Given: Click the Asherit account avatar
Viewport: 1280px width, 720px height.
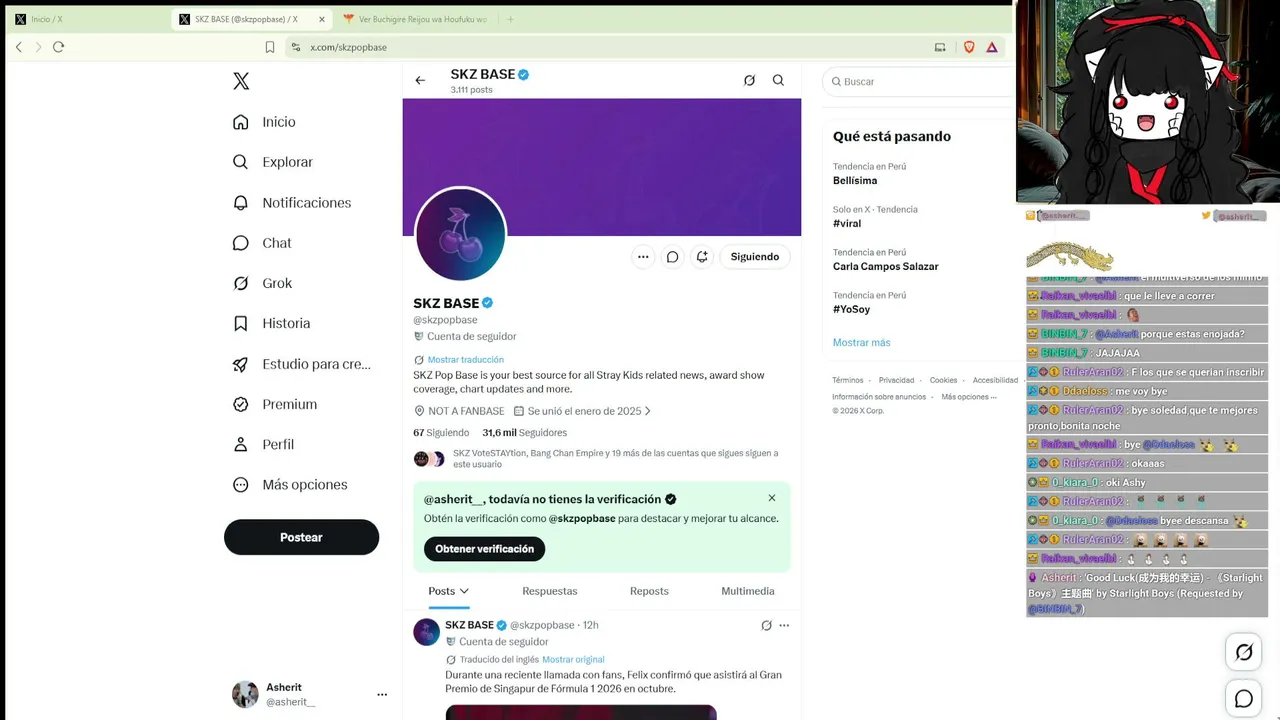Looking at the screenshot, I should pos(245,694).
